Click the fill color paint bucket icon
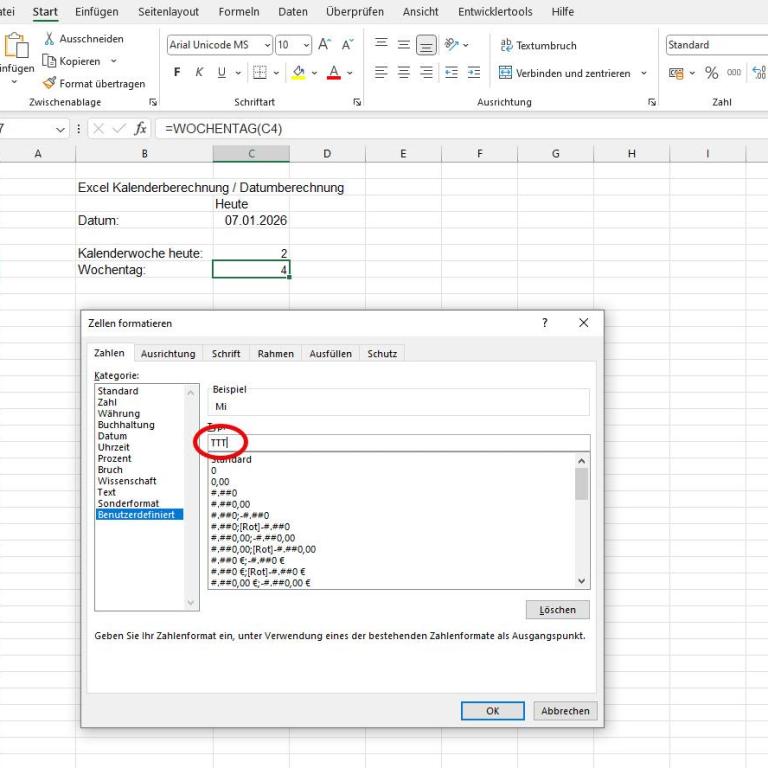Viewport: 768px width, 768px height. (x=298, y=73)
